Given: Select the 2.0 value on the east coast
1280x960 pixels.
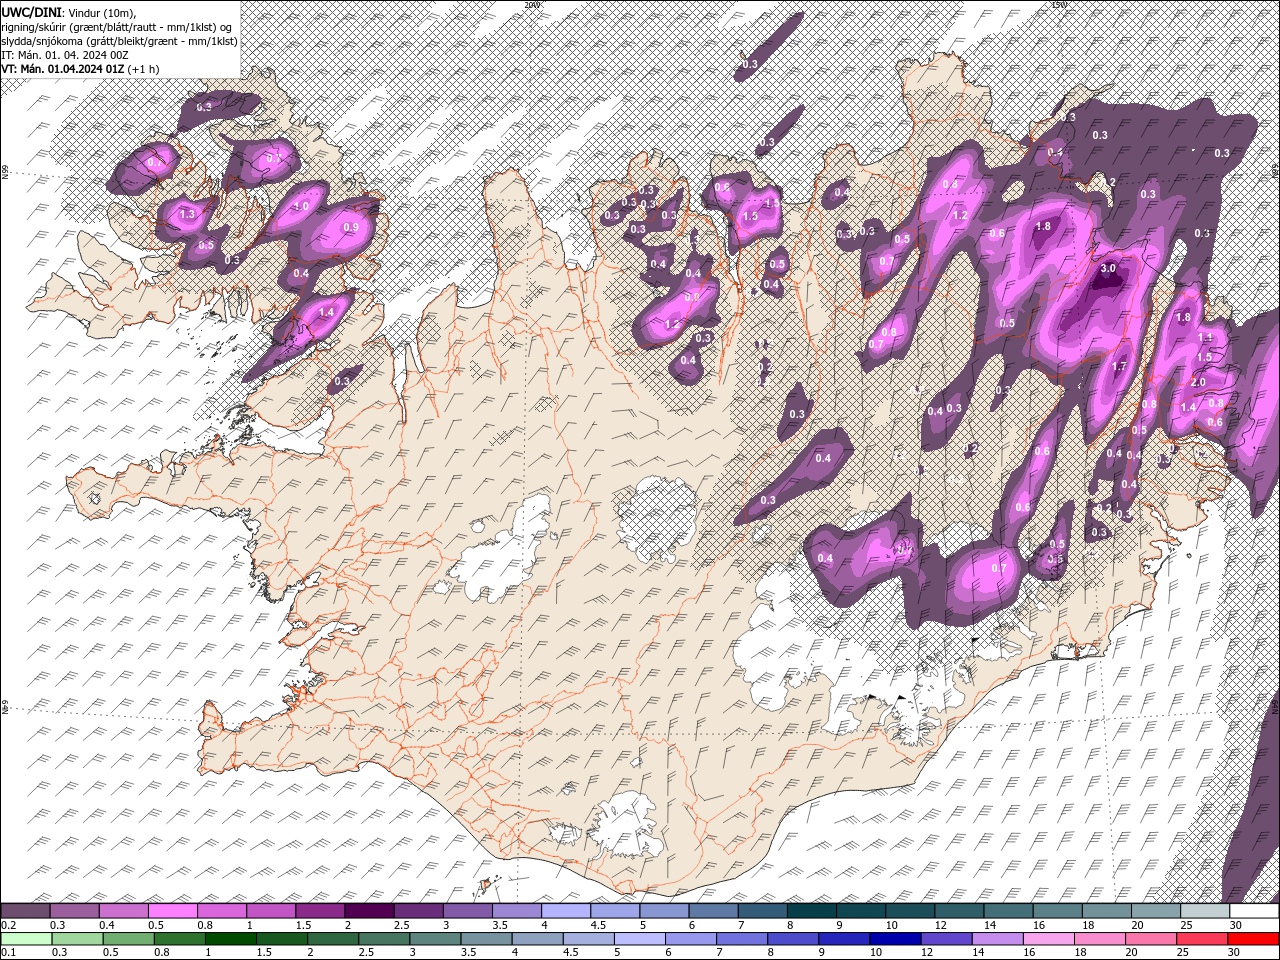Looking at the screenshot, I should click(1198, 383).
